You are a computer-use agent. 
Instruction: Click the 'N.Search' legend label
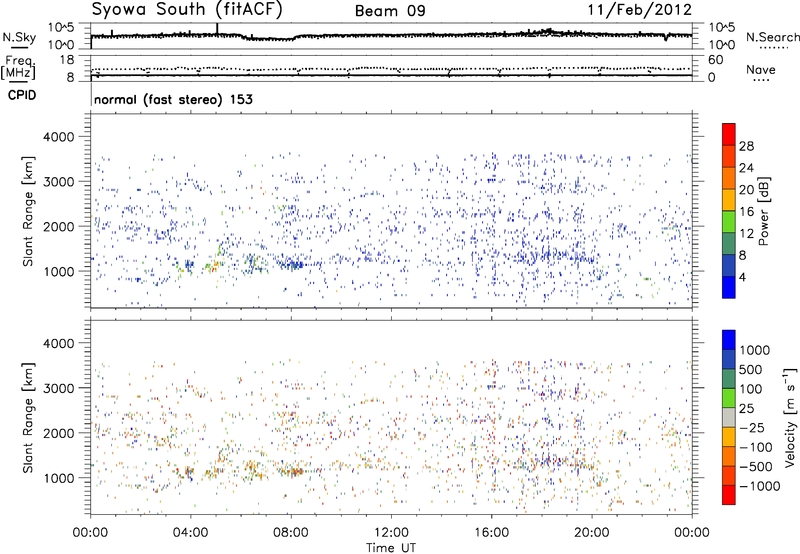(772, 37)
